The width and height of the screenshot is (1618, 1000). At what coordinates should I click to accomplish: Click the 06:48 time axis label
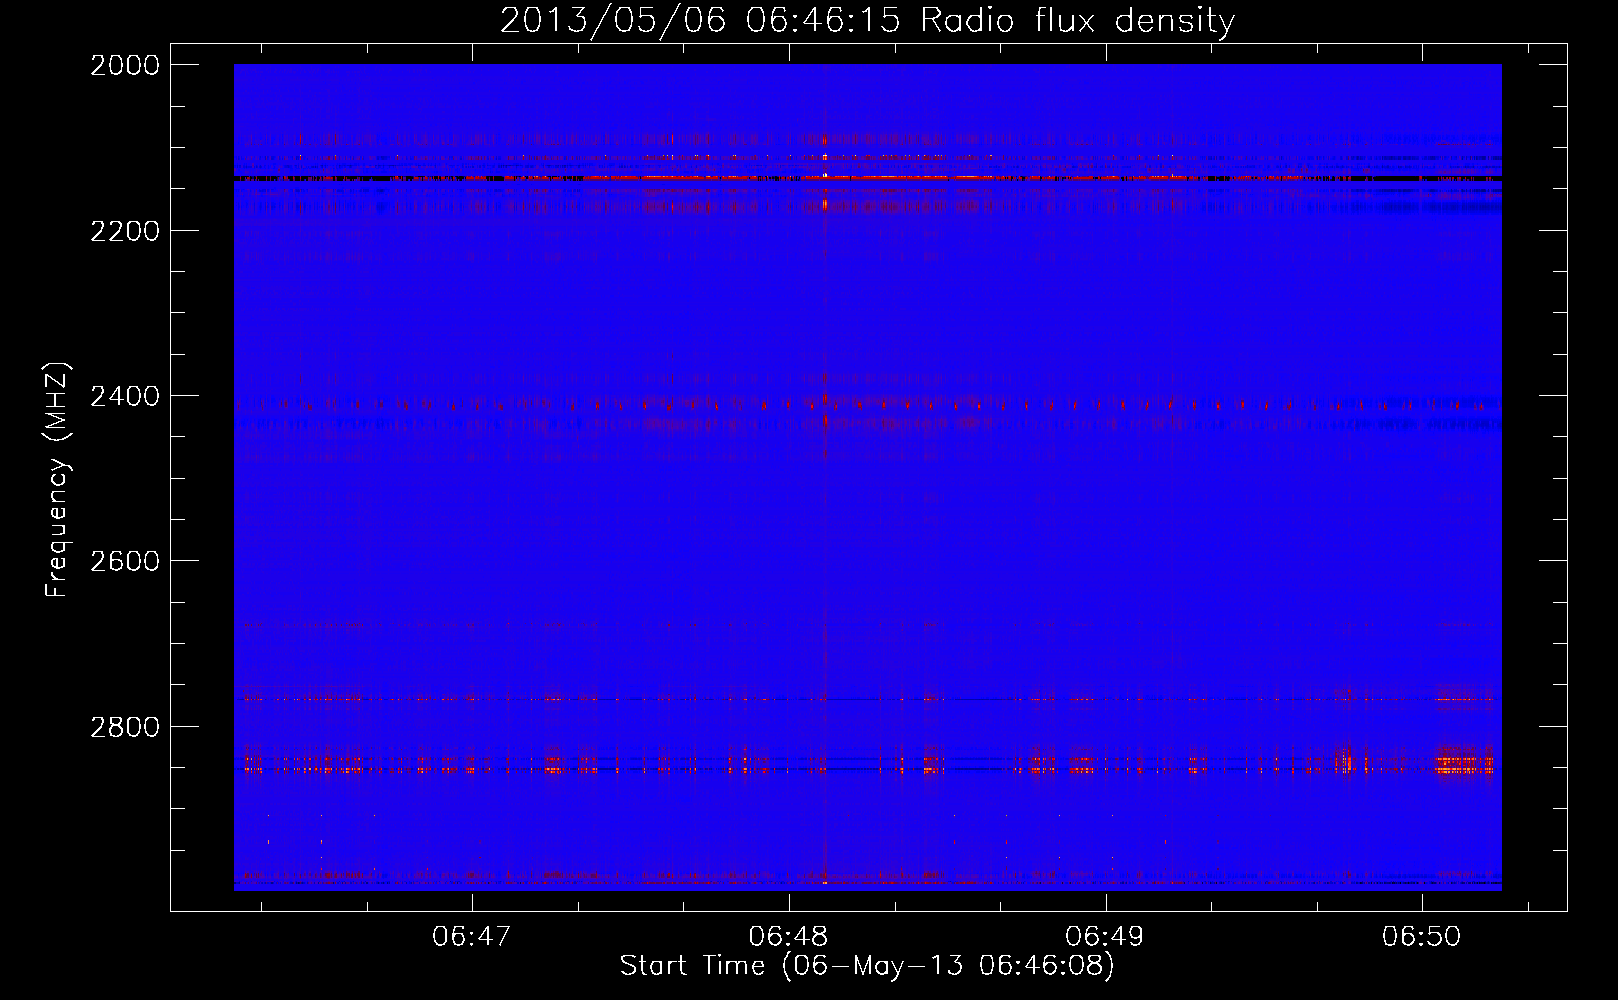point(789,937)
